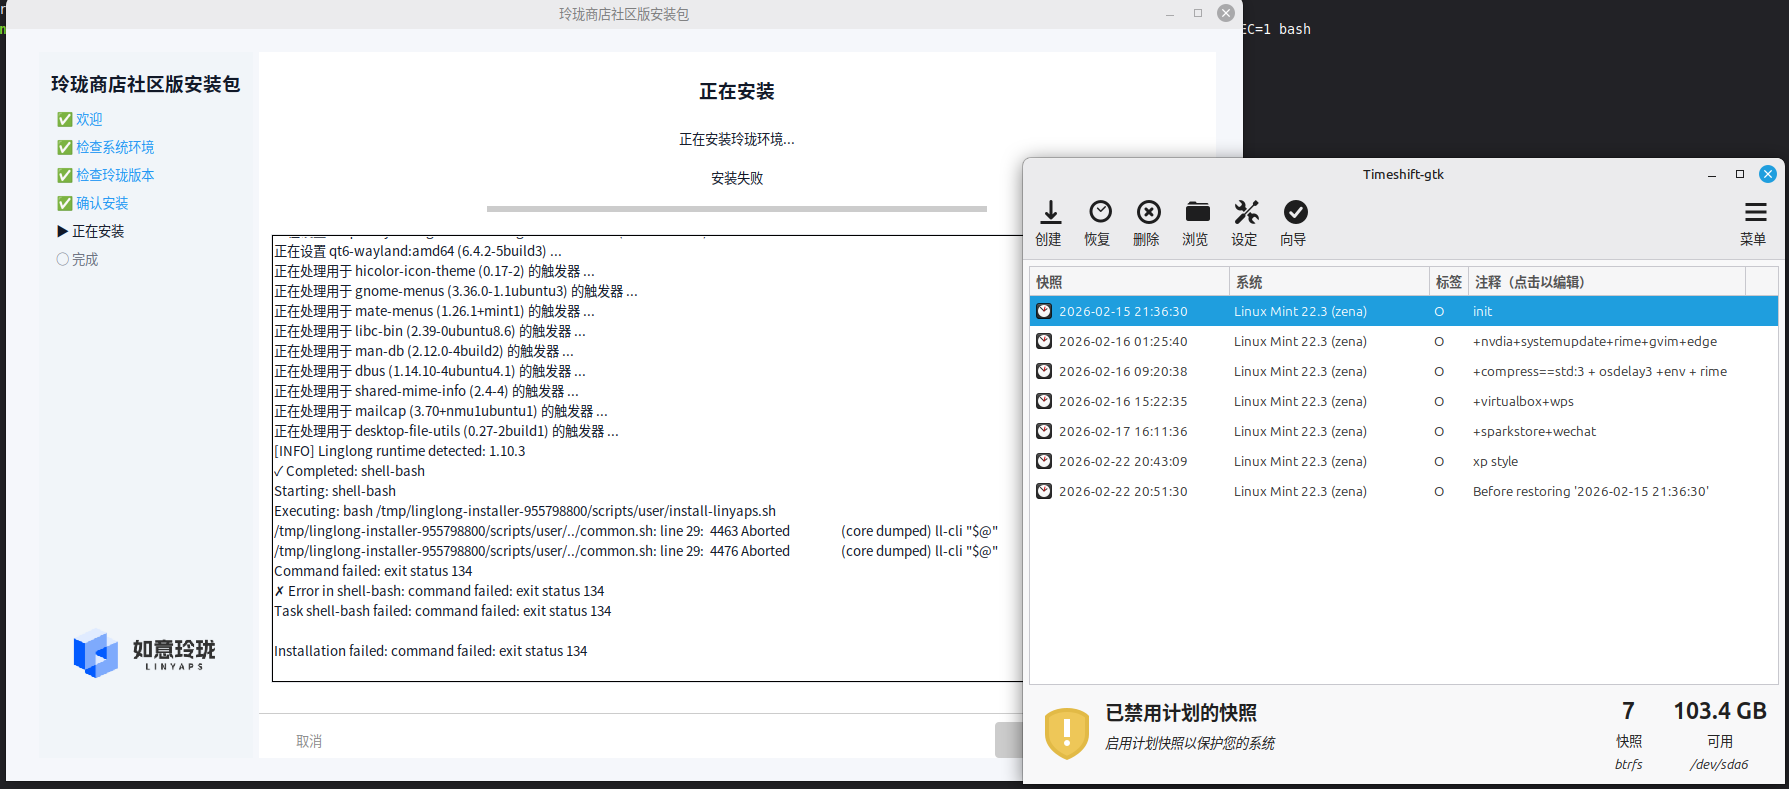
Task: Click the 创建 (create snapshot) toolbar icon
Action: 1050,212
